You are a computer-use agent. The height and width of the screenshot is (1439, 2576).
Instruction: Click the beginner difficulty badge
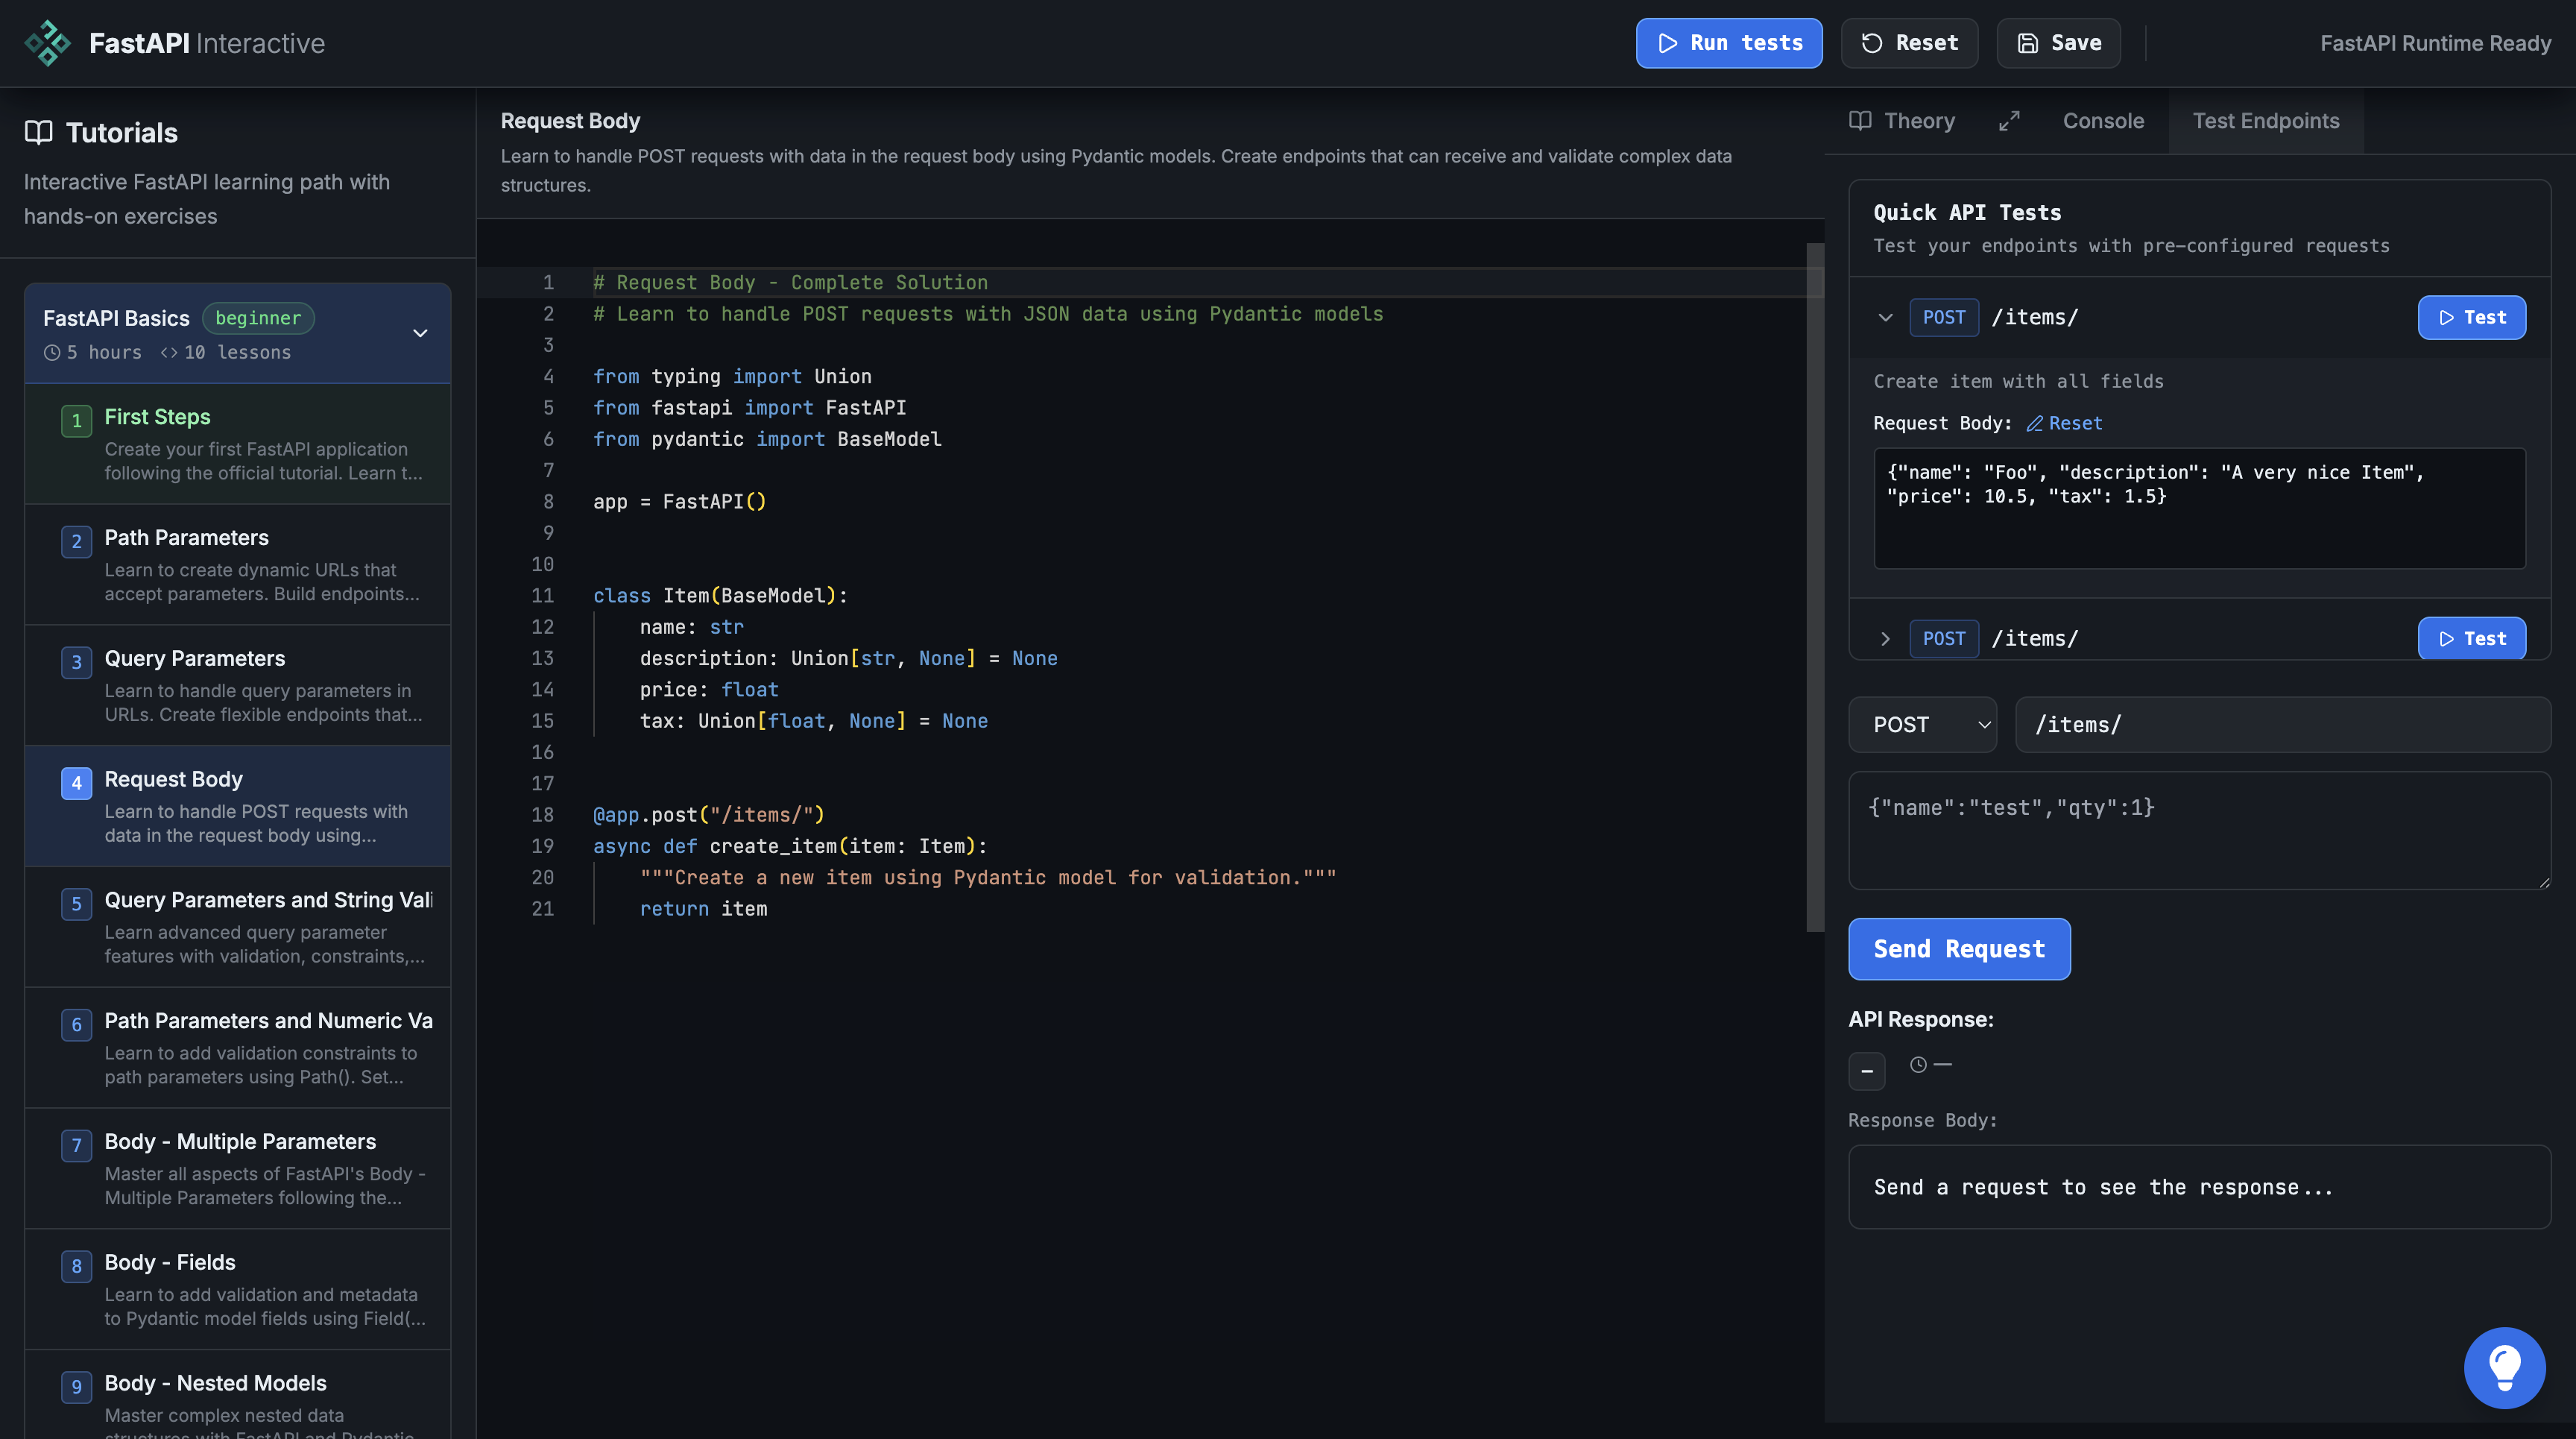click(x=258, y=318)
